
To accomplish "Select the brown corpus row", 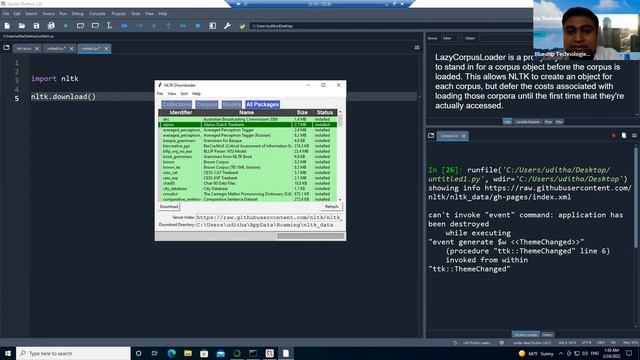I will (x=248, y=162).
